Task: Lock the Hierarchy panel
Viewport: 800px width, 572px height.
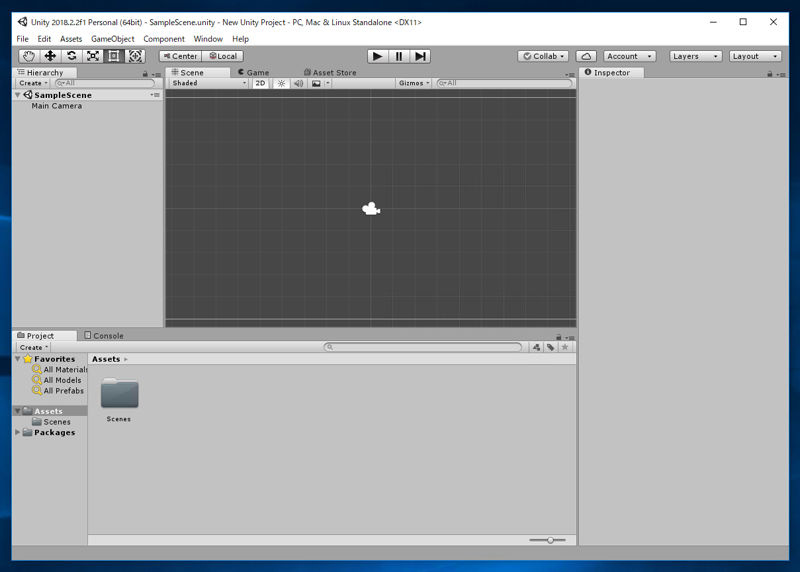Action: 145,74
